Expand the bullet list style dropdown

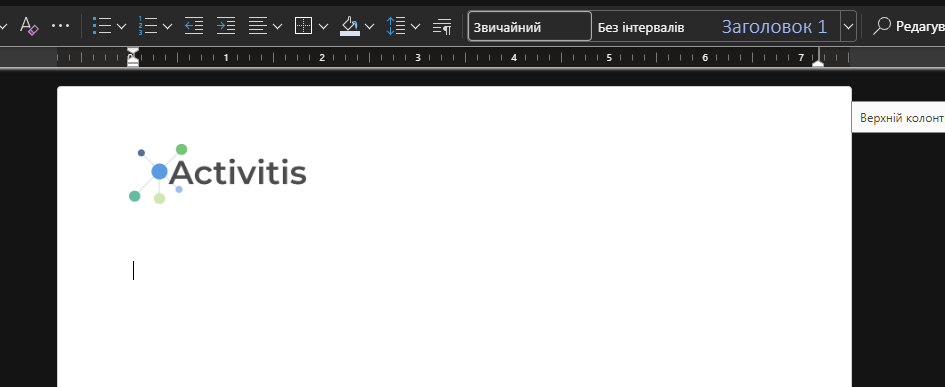[x=121, y=27]
